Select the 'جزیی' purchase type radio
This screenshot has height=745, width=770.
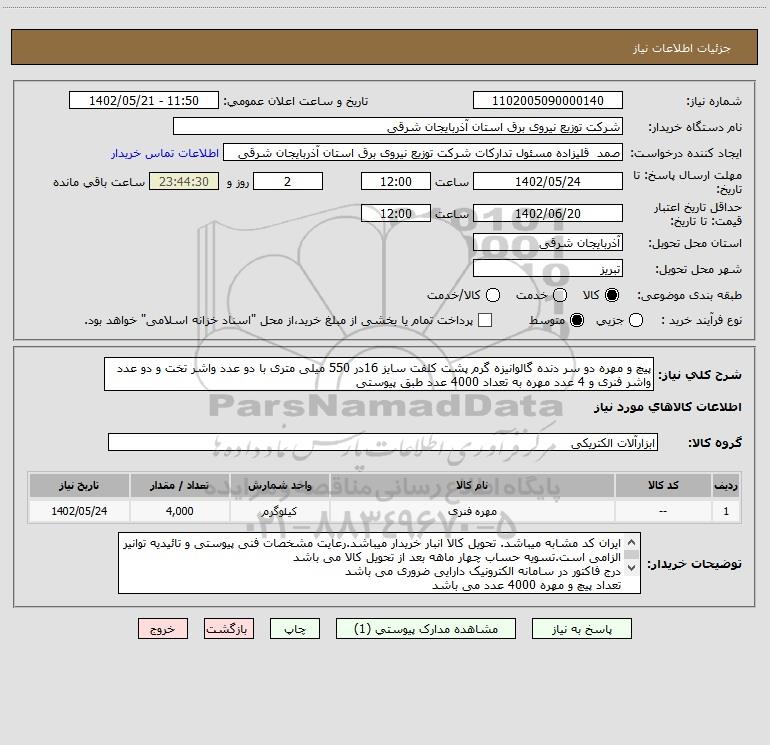pyautogui.click(x=636, y=320)
